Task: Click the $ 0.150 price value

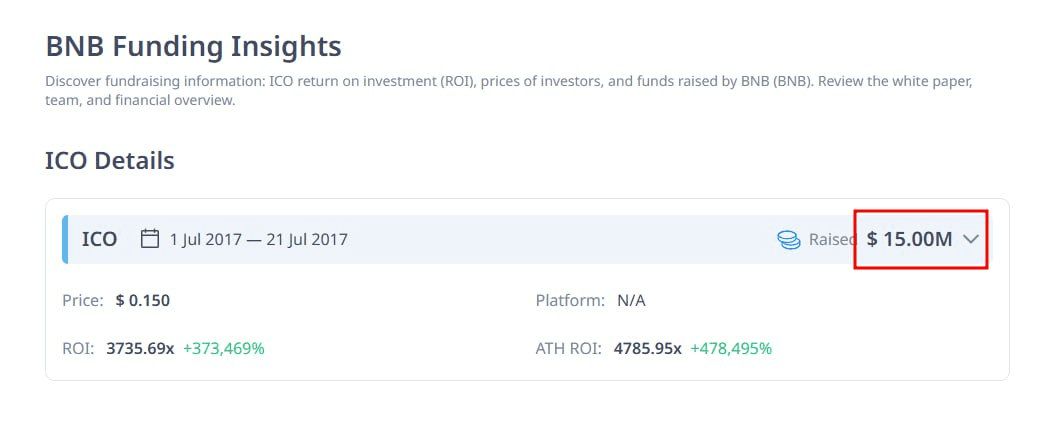Action: [143, 301]
